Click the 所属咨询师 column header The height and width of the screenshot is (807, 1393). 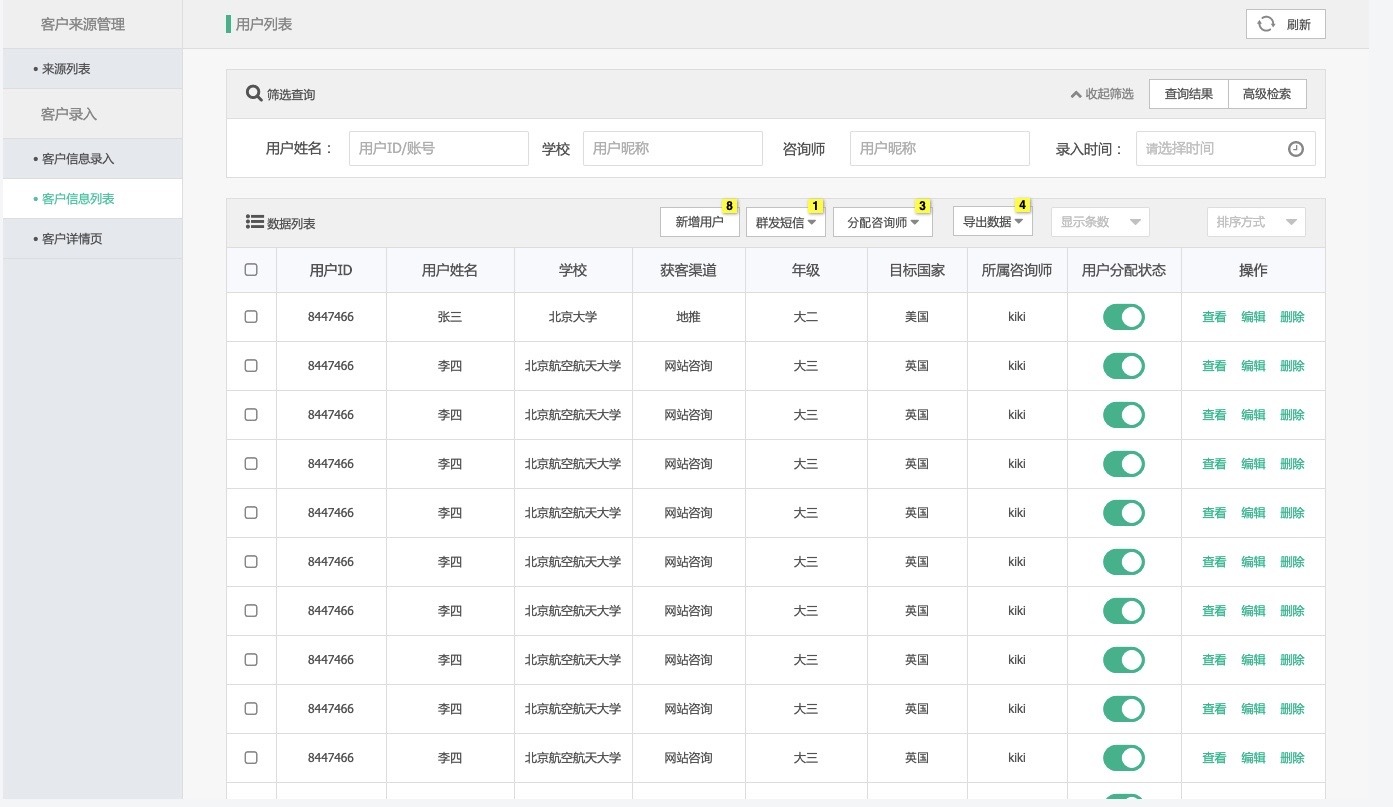[1017, 270]
